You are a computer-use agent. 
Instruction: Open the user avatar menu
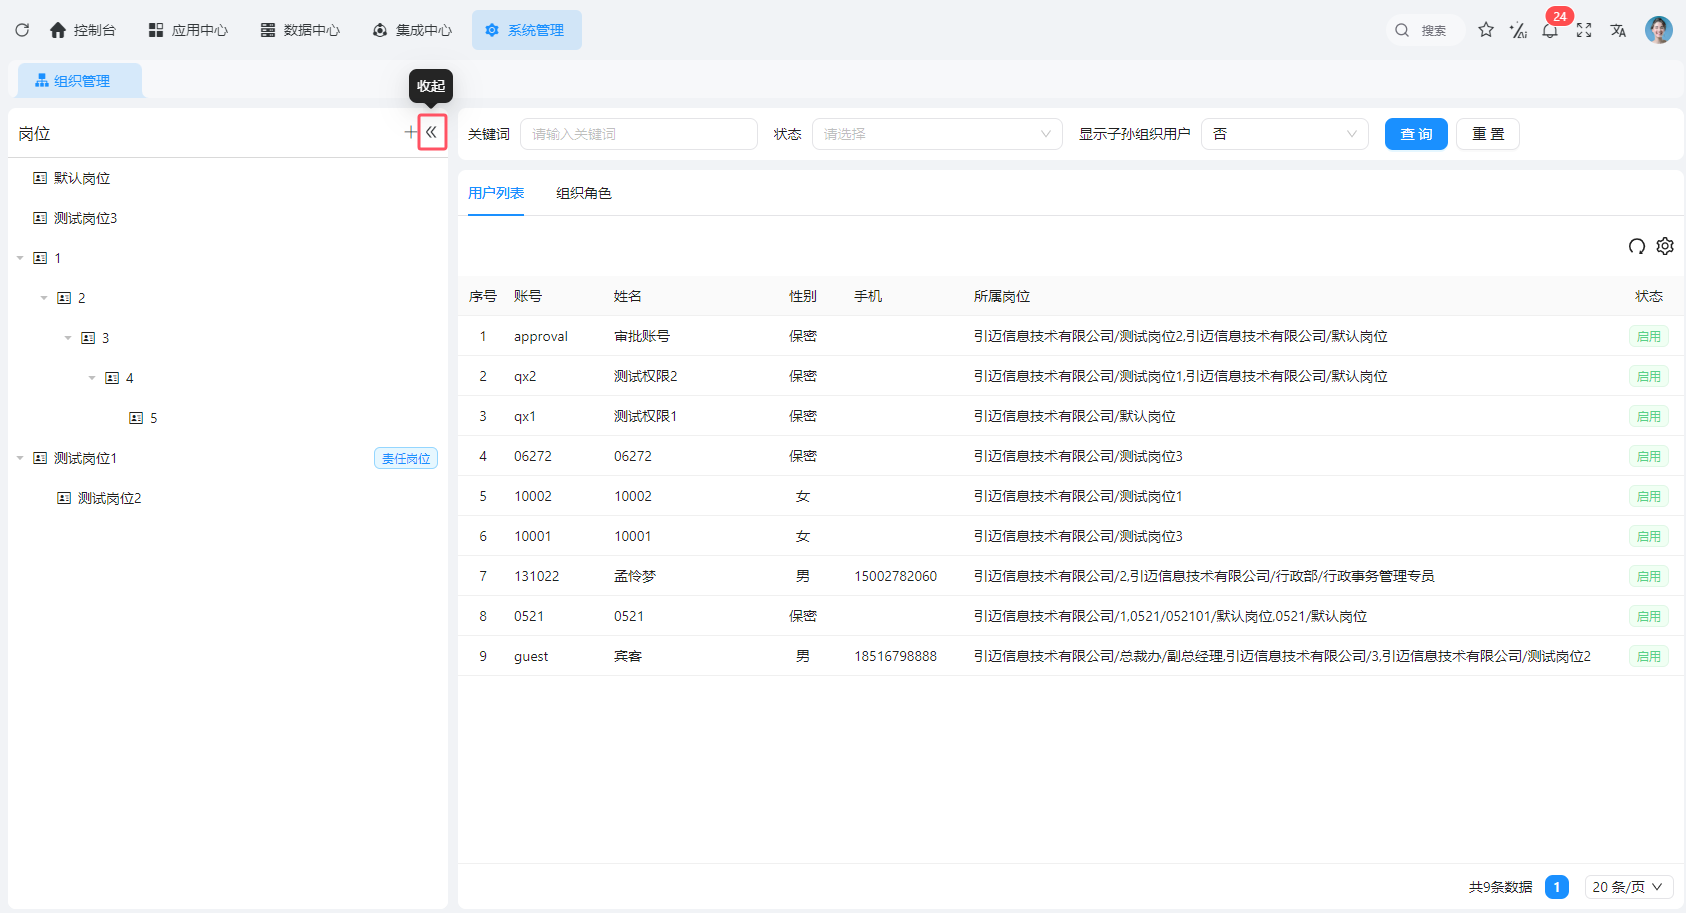1658,30
